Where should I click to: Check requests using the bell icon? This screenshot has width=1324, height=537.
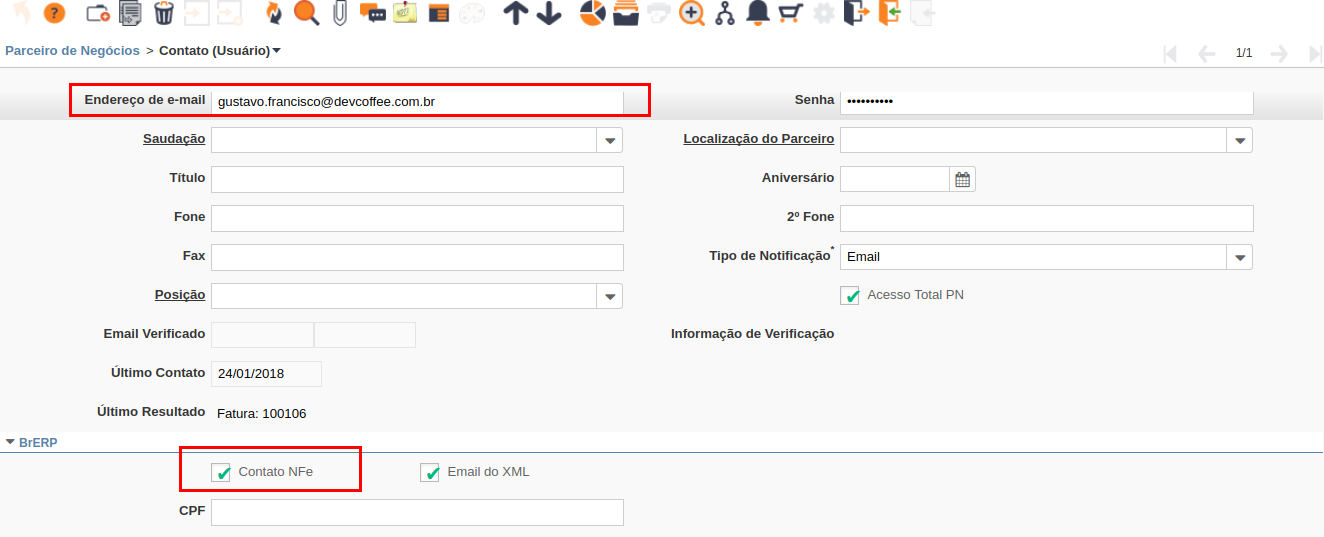[758, 13]
